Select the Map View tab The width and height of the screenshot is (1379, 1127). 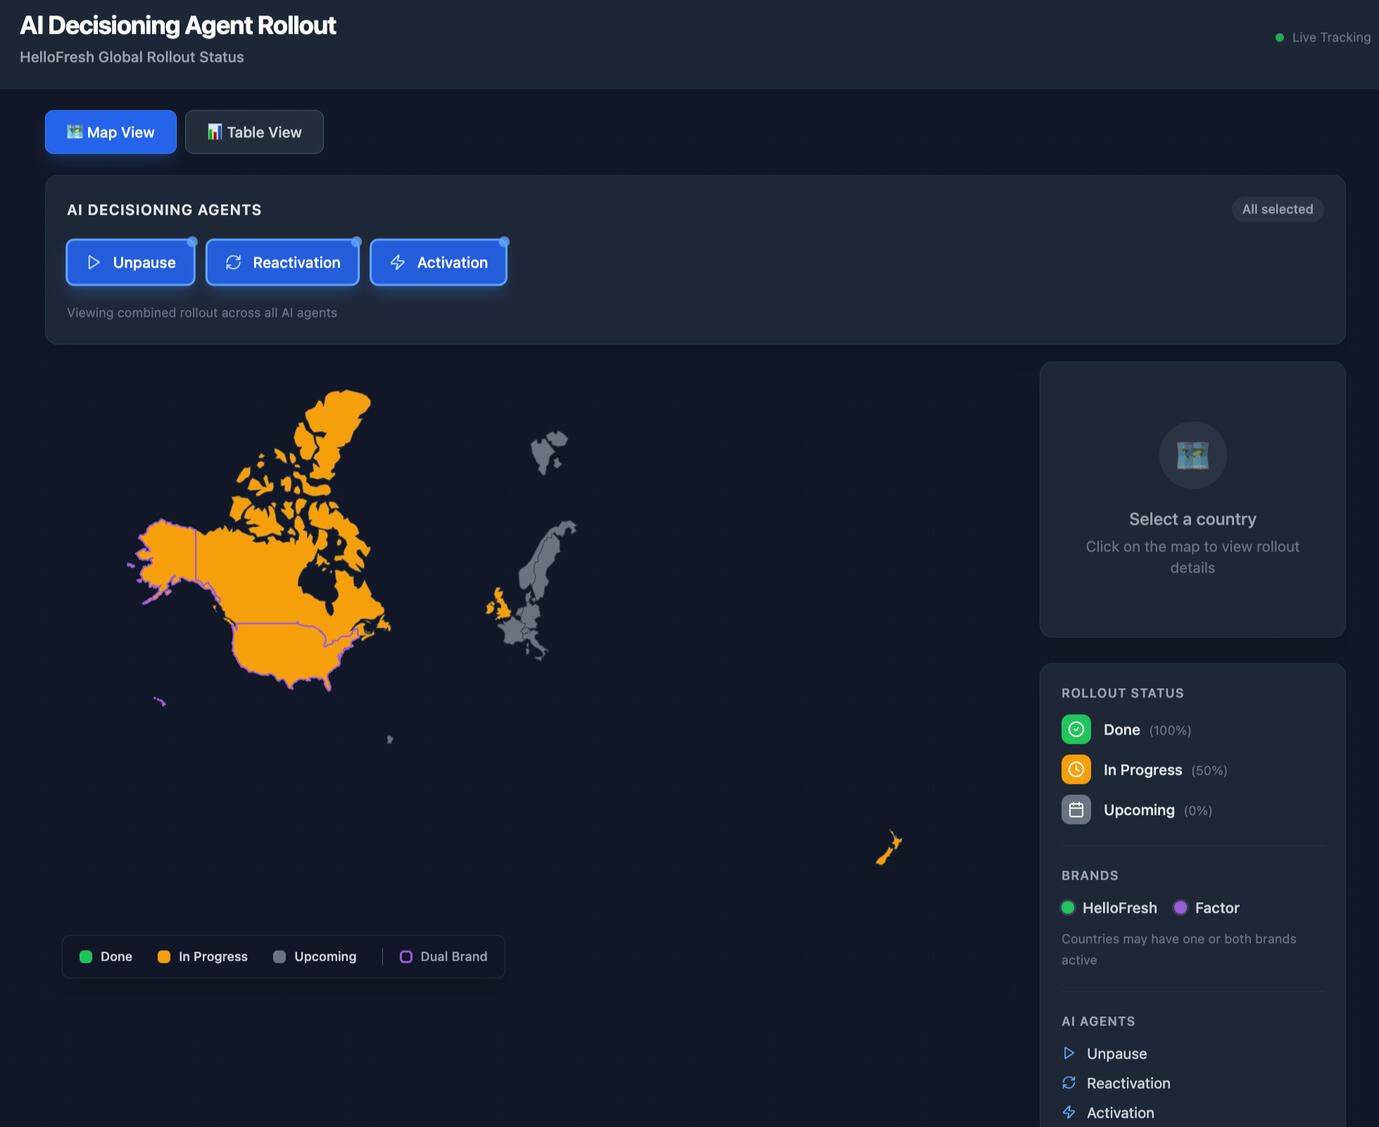tap(111, 132)
